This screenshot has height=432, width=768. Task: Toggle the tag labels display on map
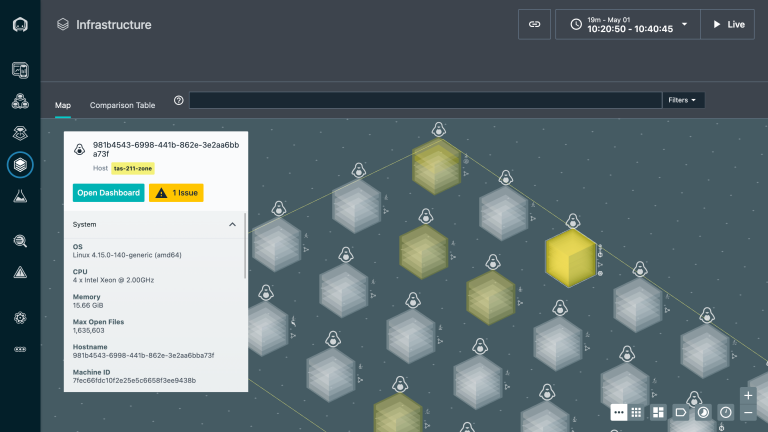click(x=681, y=412)
